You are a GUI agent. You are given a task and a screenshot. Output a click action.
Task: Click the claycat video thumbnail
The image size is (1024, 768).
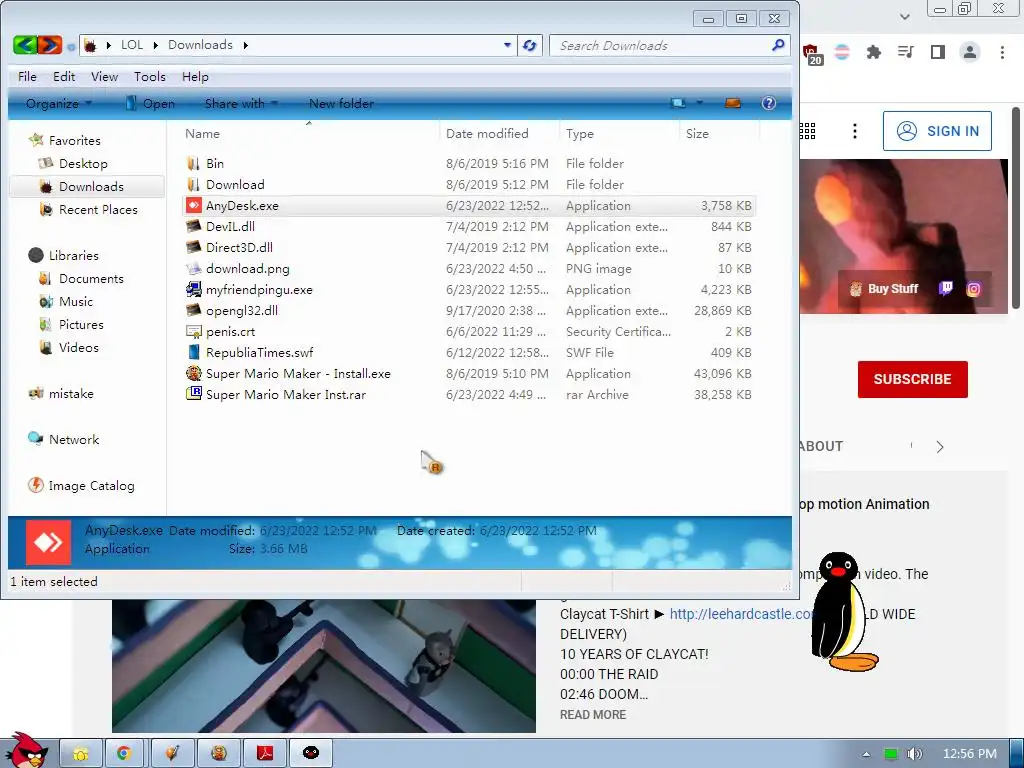[323, 665]
